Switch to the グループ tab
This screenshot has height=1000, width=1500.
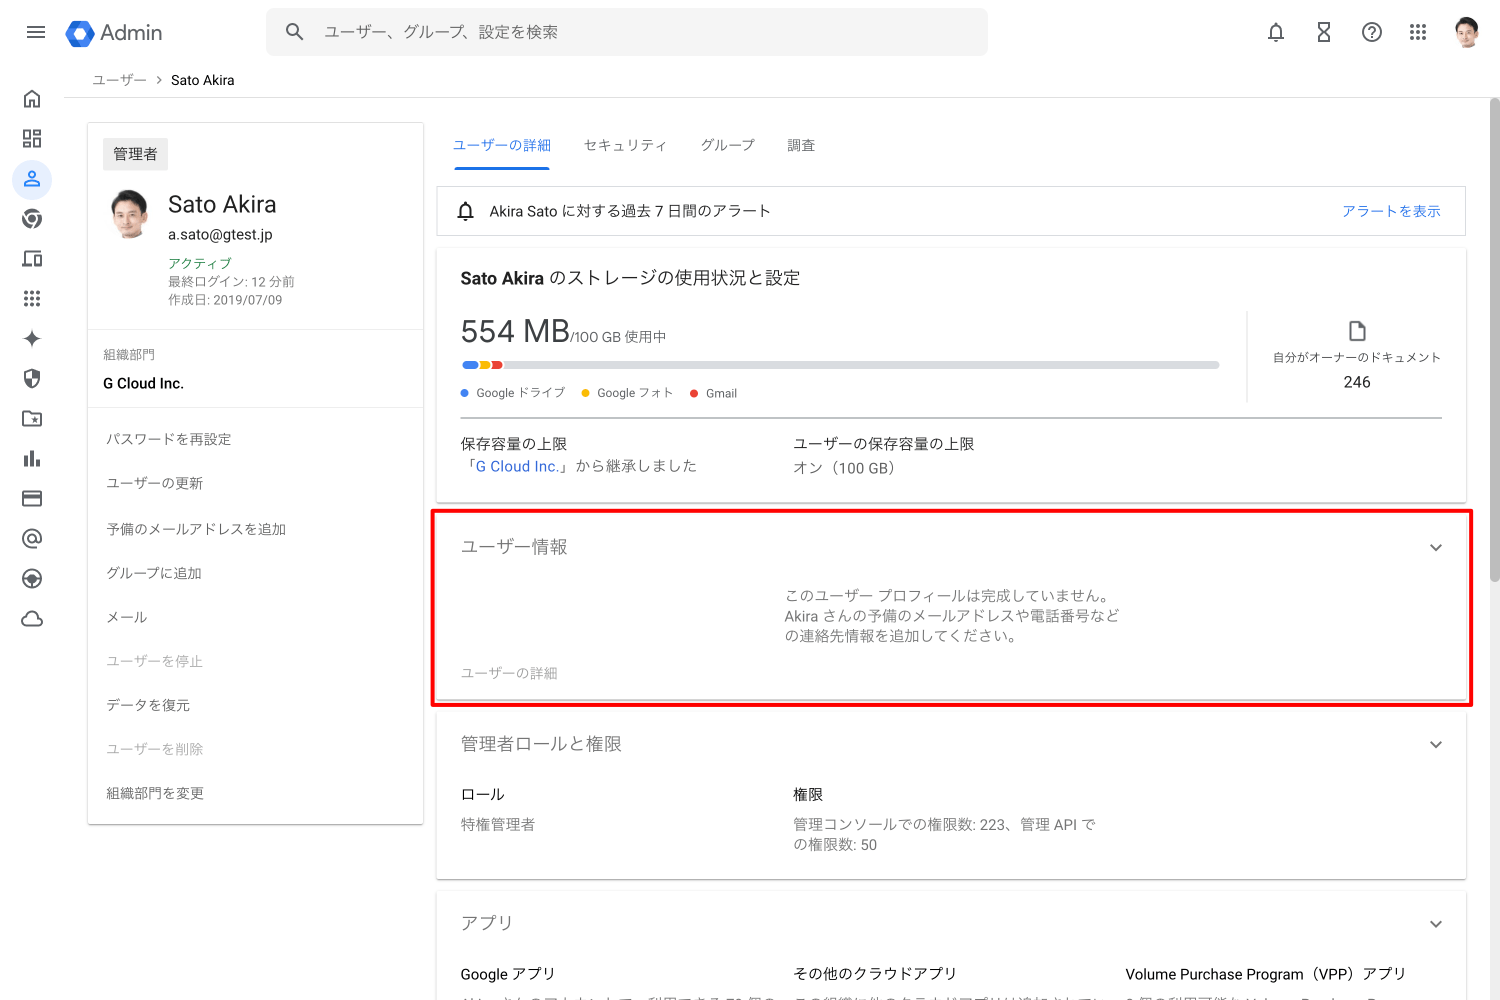tap(727, 146)
